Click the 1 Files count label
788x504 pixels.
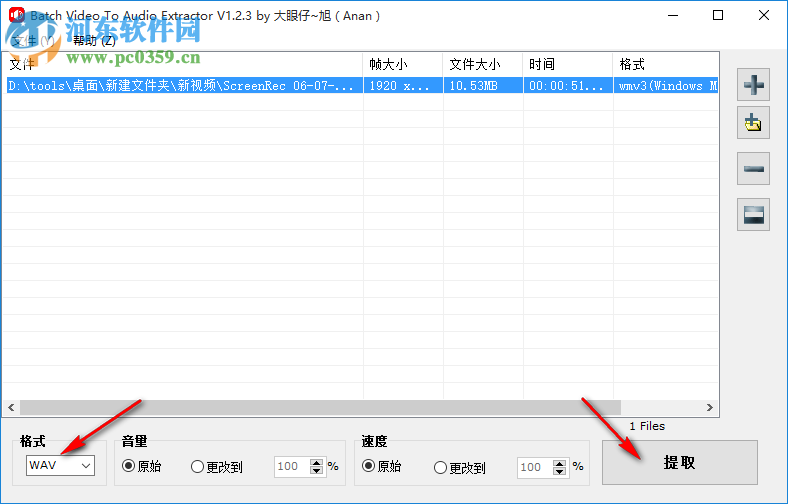pos(647,426)
